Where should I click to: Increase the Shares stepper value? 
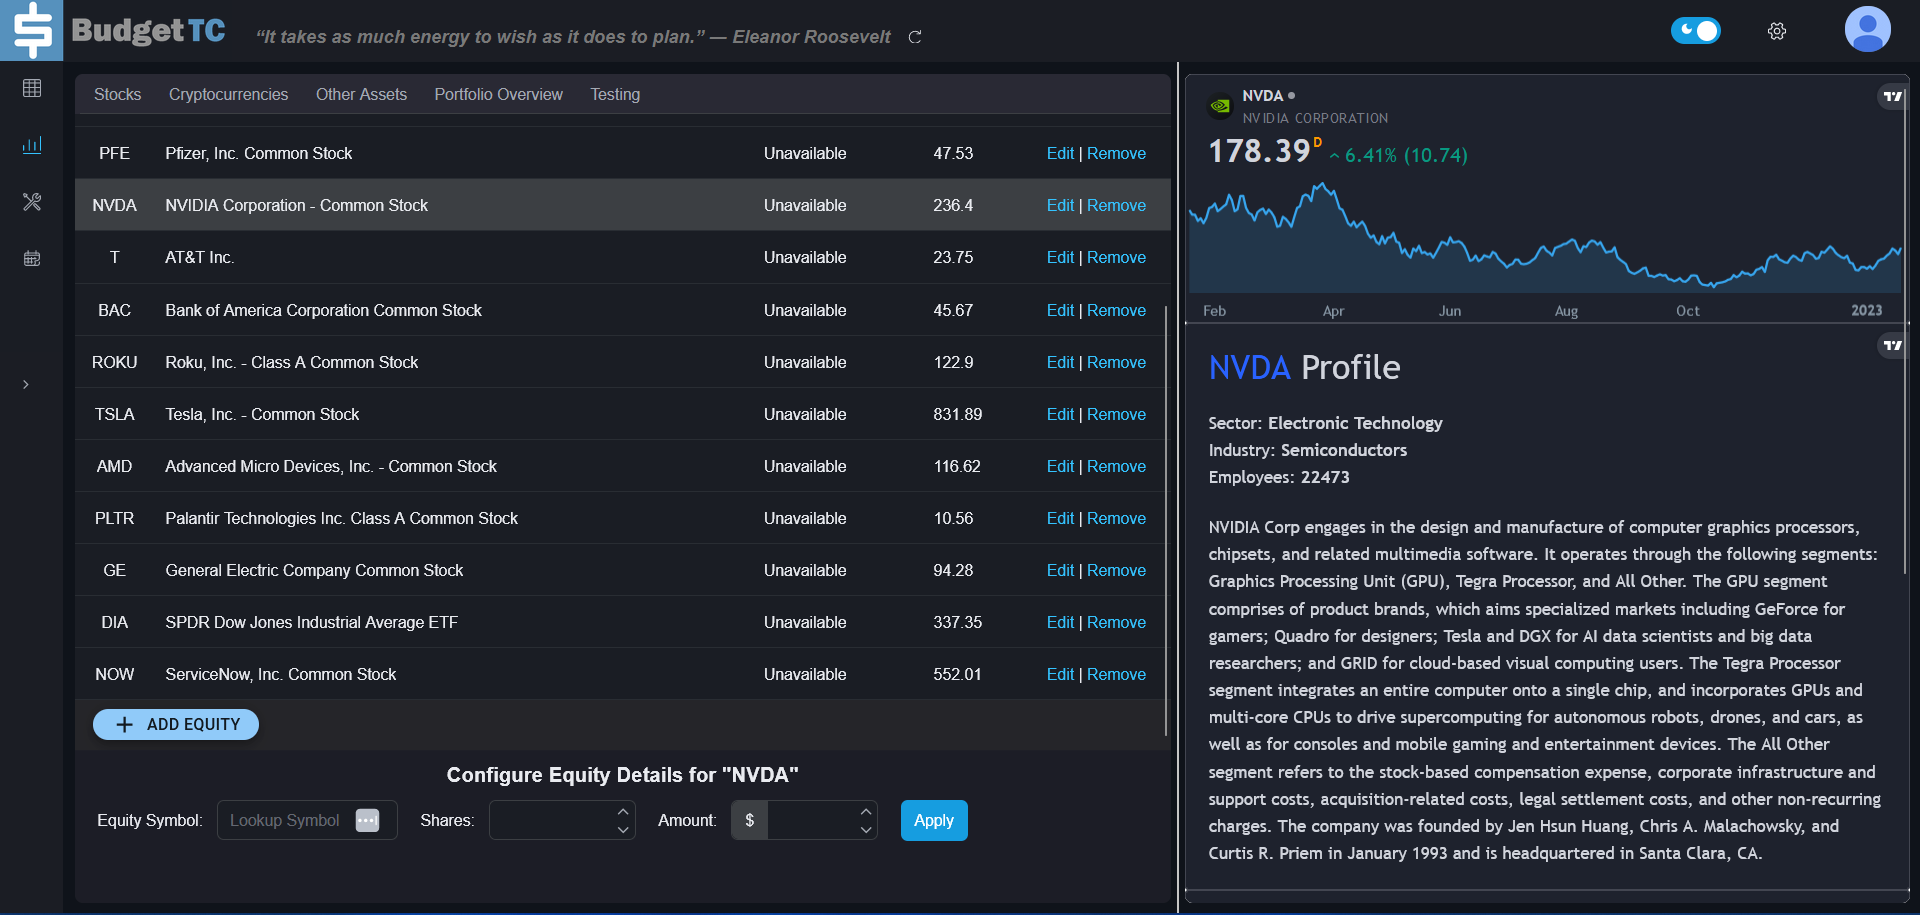(x=623, y=812)
